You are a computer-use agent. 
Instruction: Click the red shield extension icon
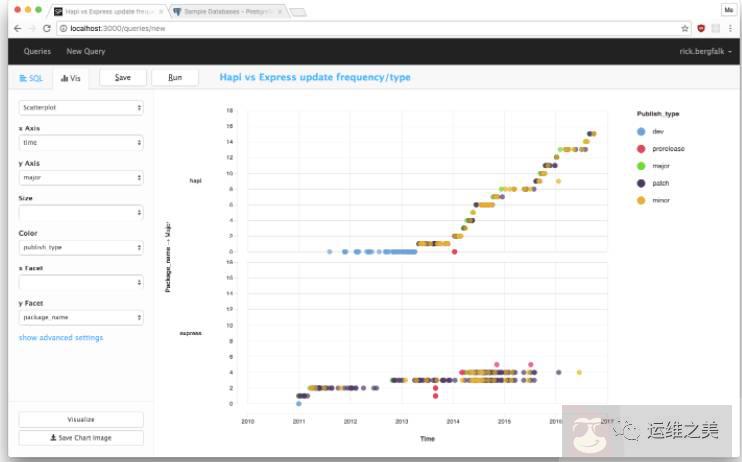click(701, 29)
